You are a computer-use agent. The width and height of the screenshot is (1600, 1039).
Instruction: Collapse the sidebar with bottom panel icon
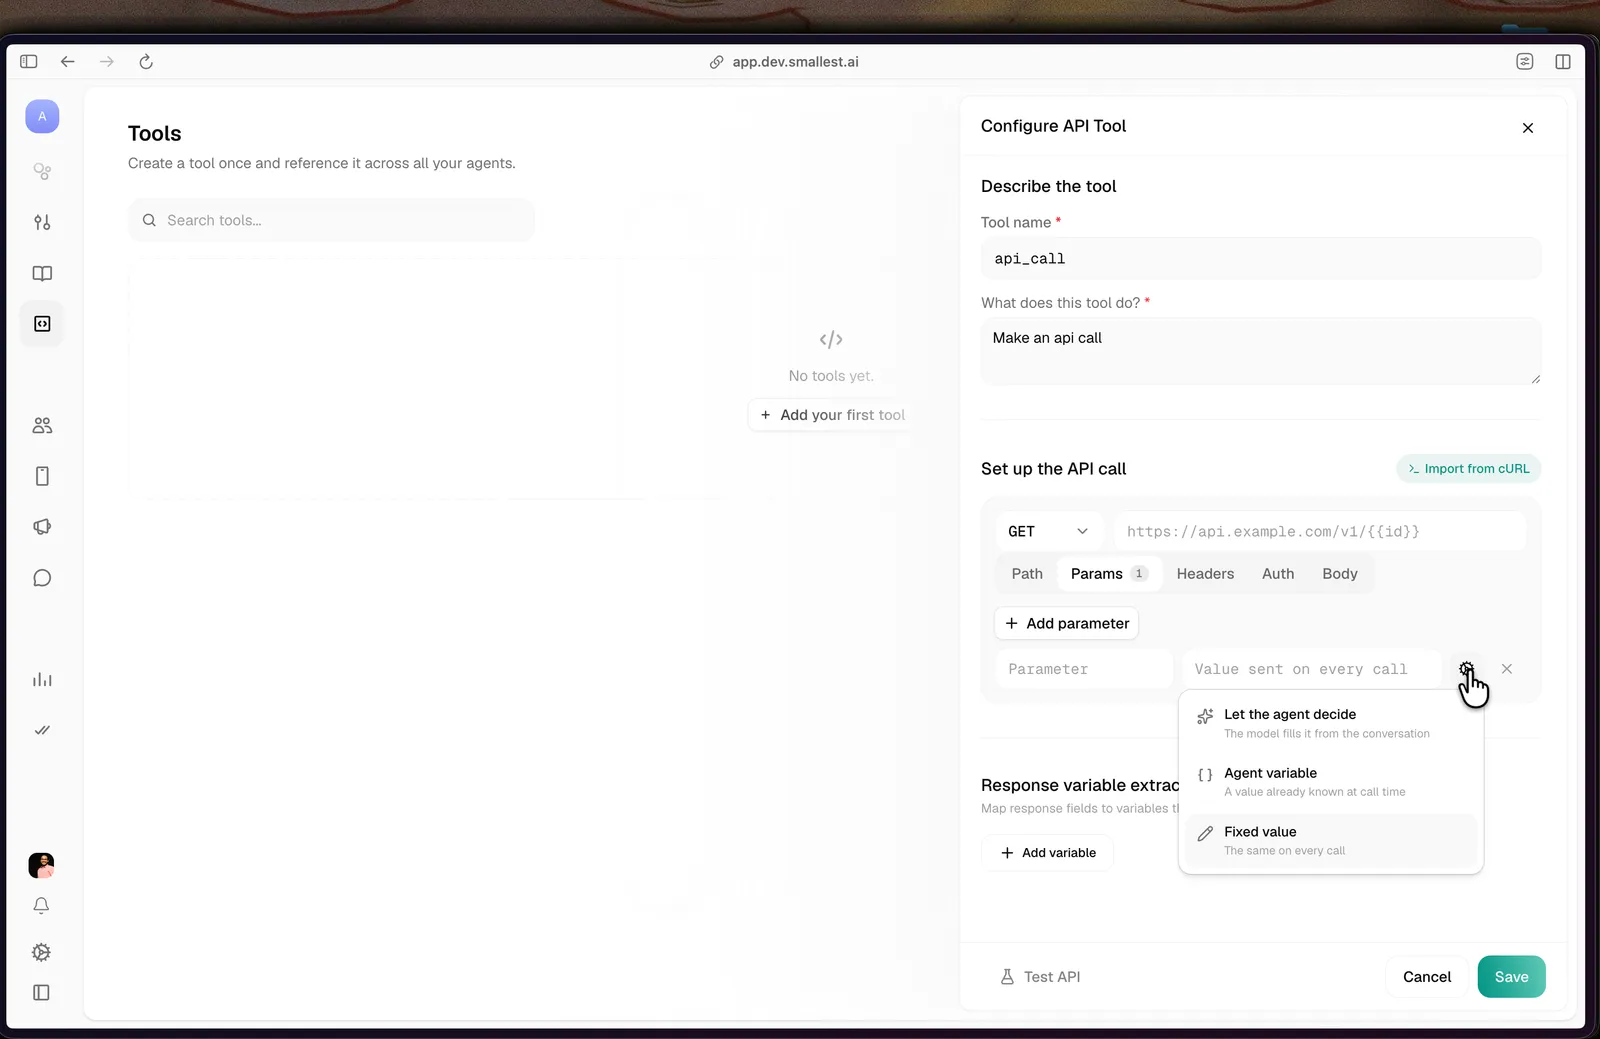pyautogui.click(x=41, y=992)
